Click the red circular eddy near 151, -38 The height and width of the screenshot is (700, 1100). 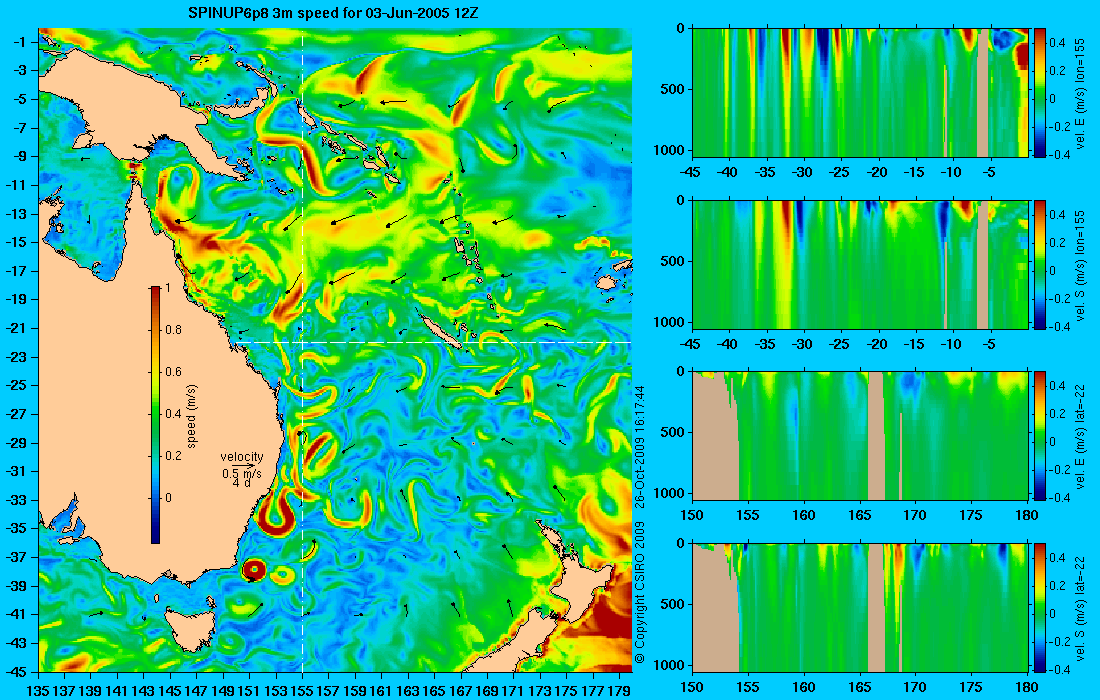click(x=253, y=570)
